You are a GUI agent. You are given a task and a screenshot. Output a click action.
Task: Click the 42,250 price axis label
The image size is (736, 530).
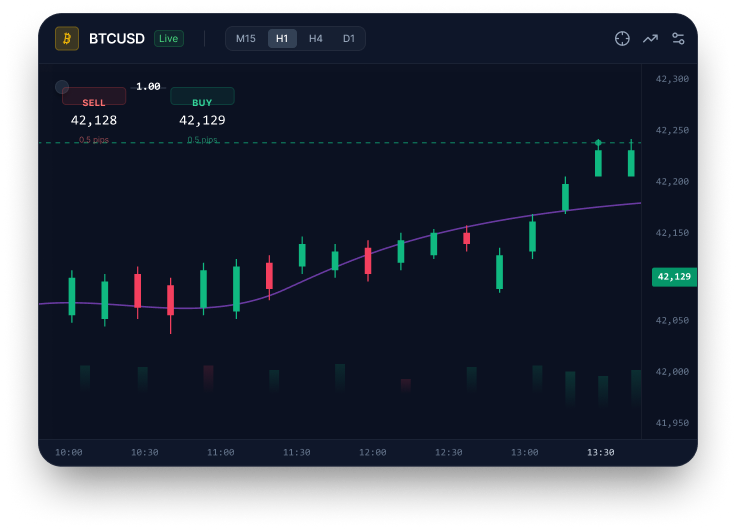(x=672, y=130)
